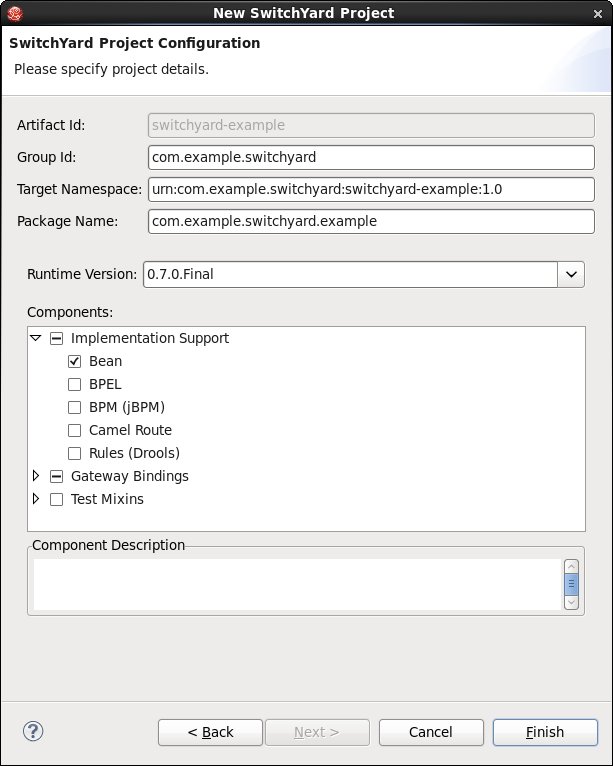Collapse the Implementation Support tree node
Viewport: 613px width, 766px height.
click(36, 338)
